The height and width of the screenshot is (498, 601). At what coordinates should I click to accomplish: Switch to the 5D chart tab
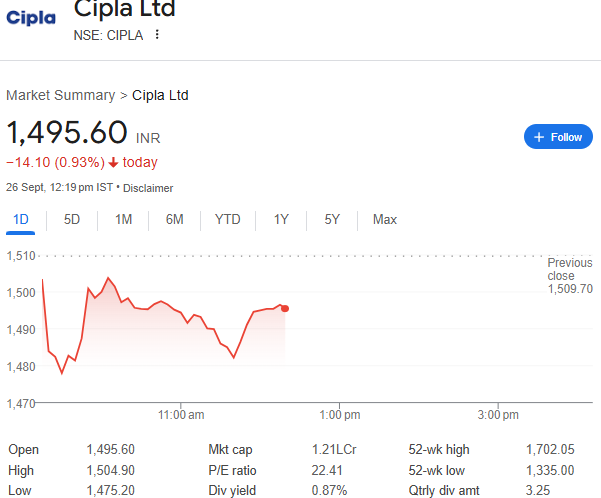72,219
